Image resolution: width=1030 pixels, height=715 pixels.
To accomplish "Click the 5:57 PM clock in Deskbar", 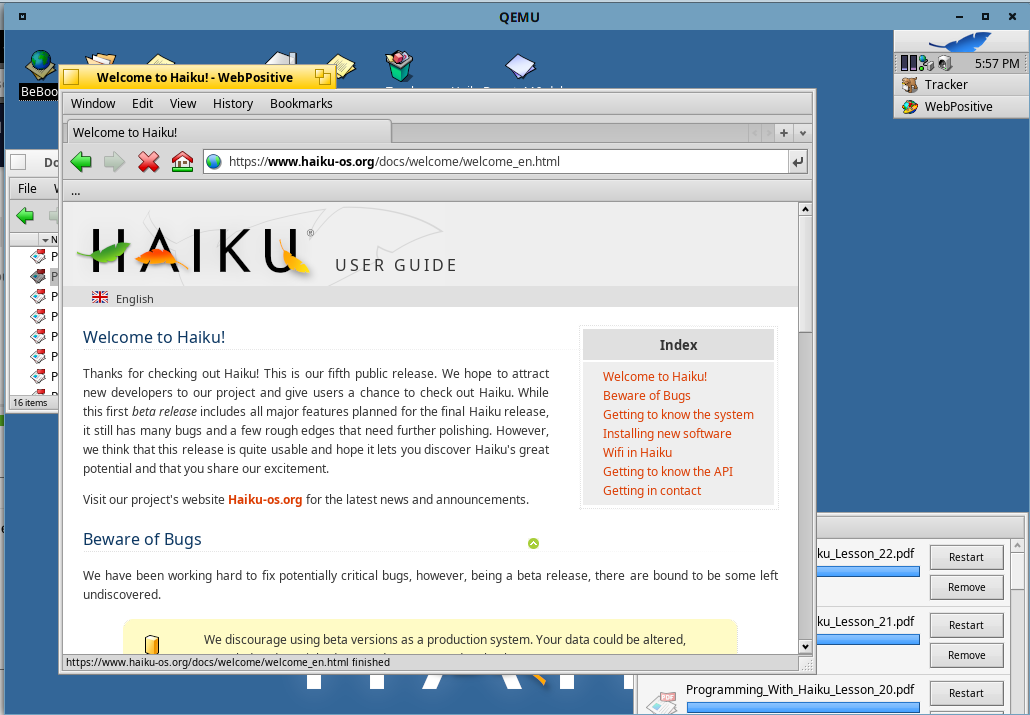I will coord(996,64).
